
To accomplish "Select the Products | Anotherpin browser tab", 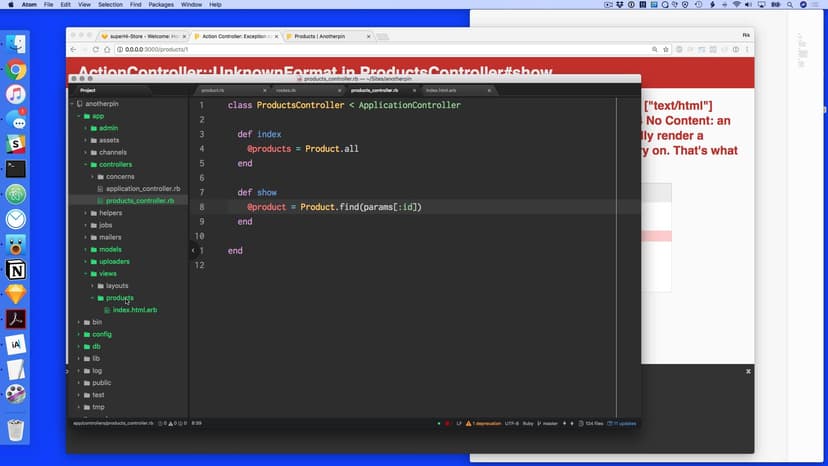I will (324, 36).
